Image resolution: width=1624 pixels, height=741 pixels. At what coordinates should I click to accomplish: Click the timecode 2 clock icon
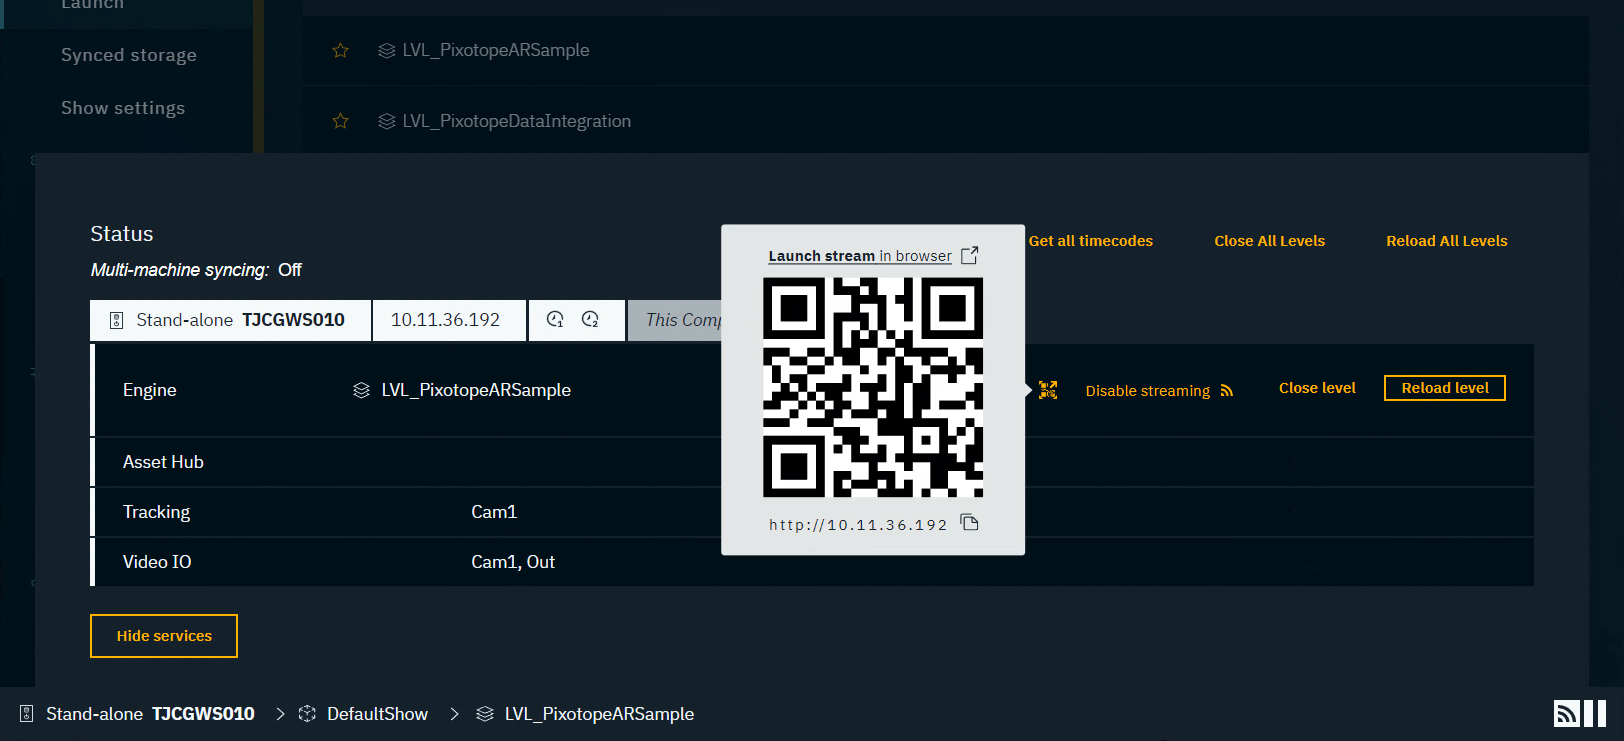pos(590,320)
